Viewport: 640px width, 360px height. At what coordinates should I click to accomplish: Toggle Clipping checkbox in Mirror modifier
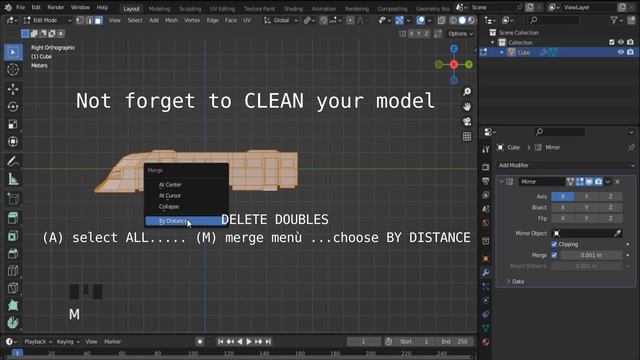coord(554,244)
